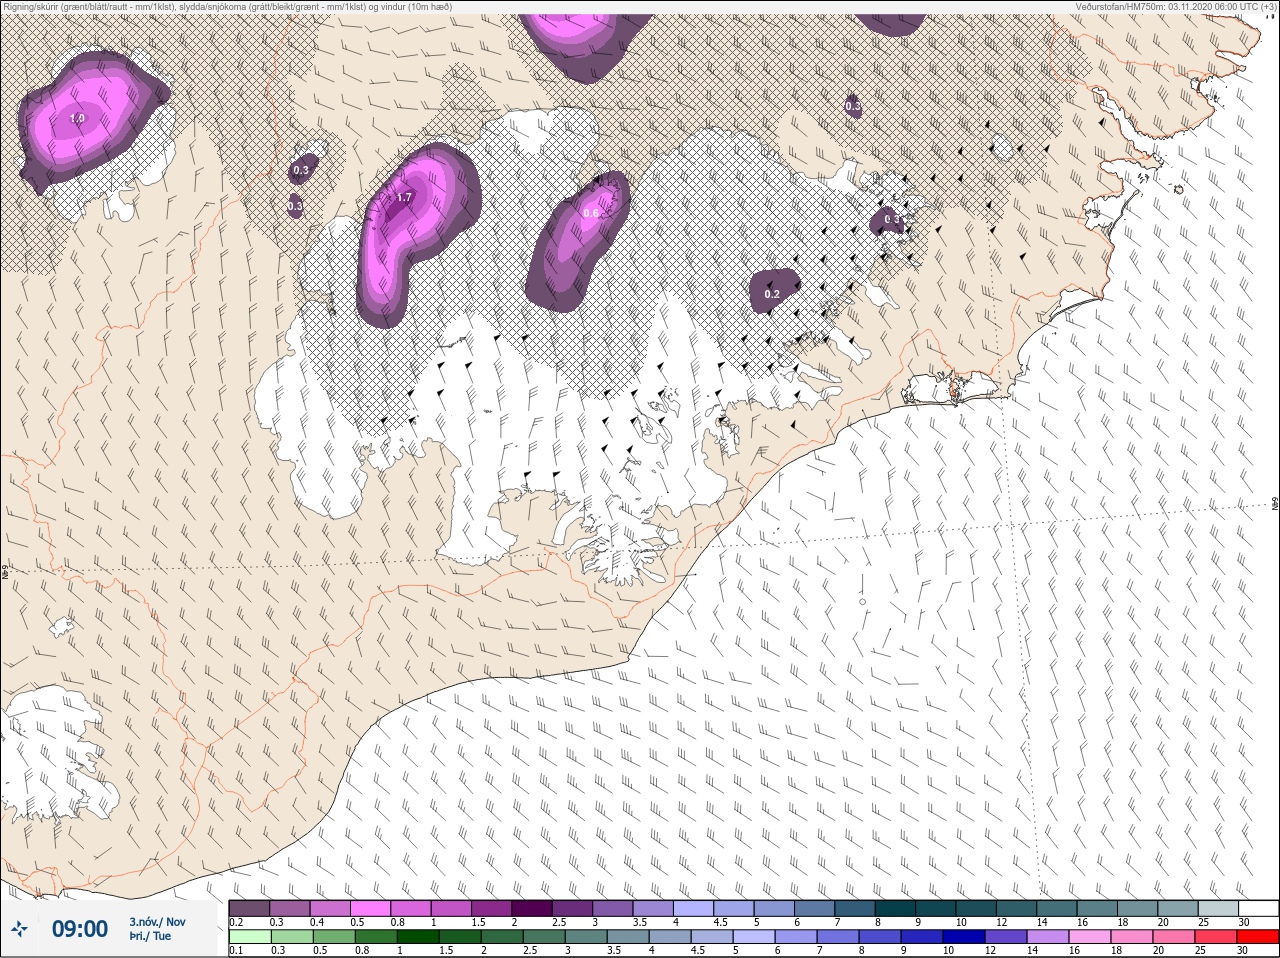
Task: Pick the bright pink 0.5 swatch in top legend
Action: coord(371,908)
